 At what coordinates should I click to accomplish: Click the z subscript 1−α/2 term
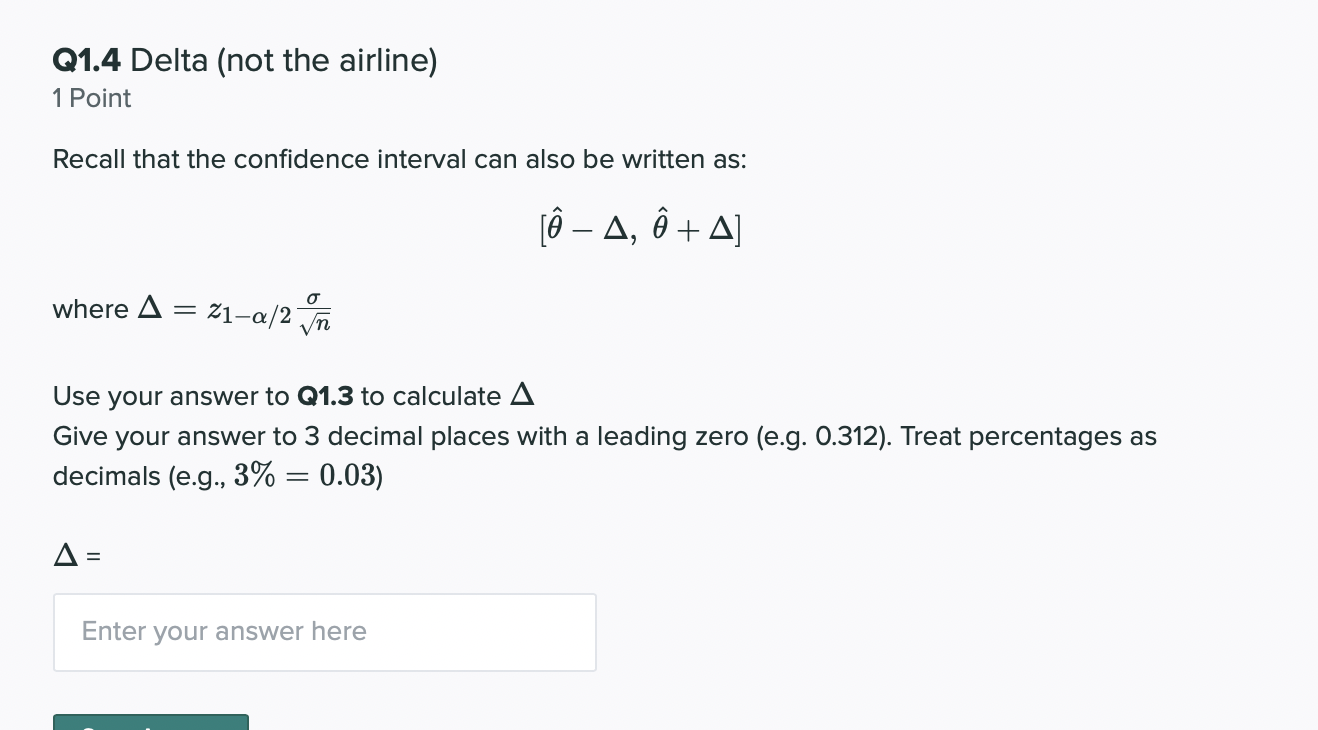[249, 313]
